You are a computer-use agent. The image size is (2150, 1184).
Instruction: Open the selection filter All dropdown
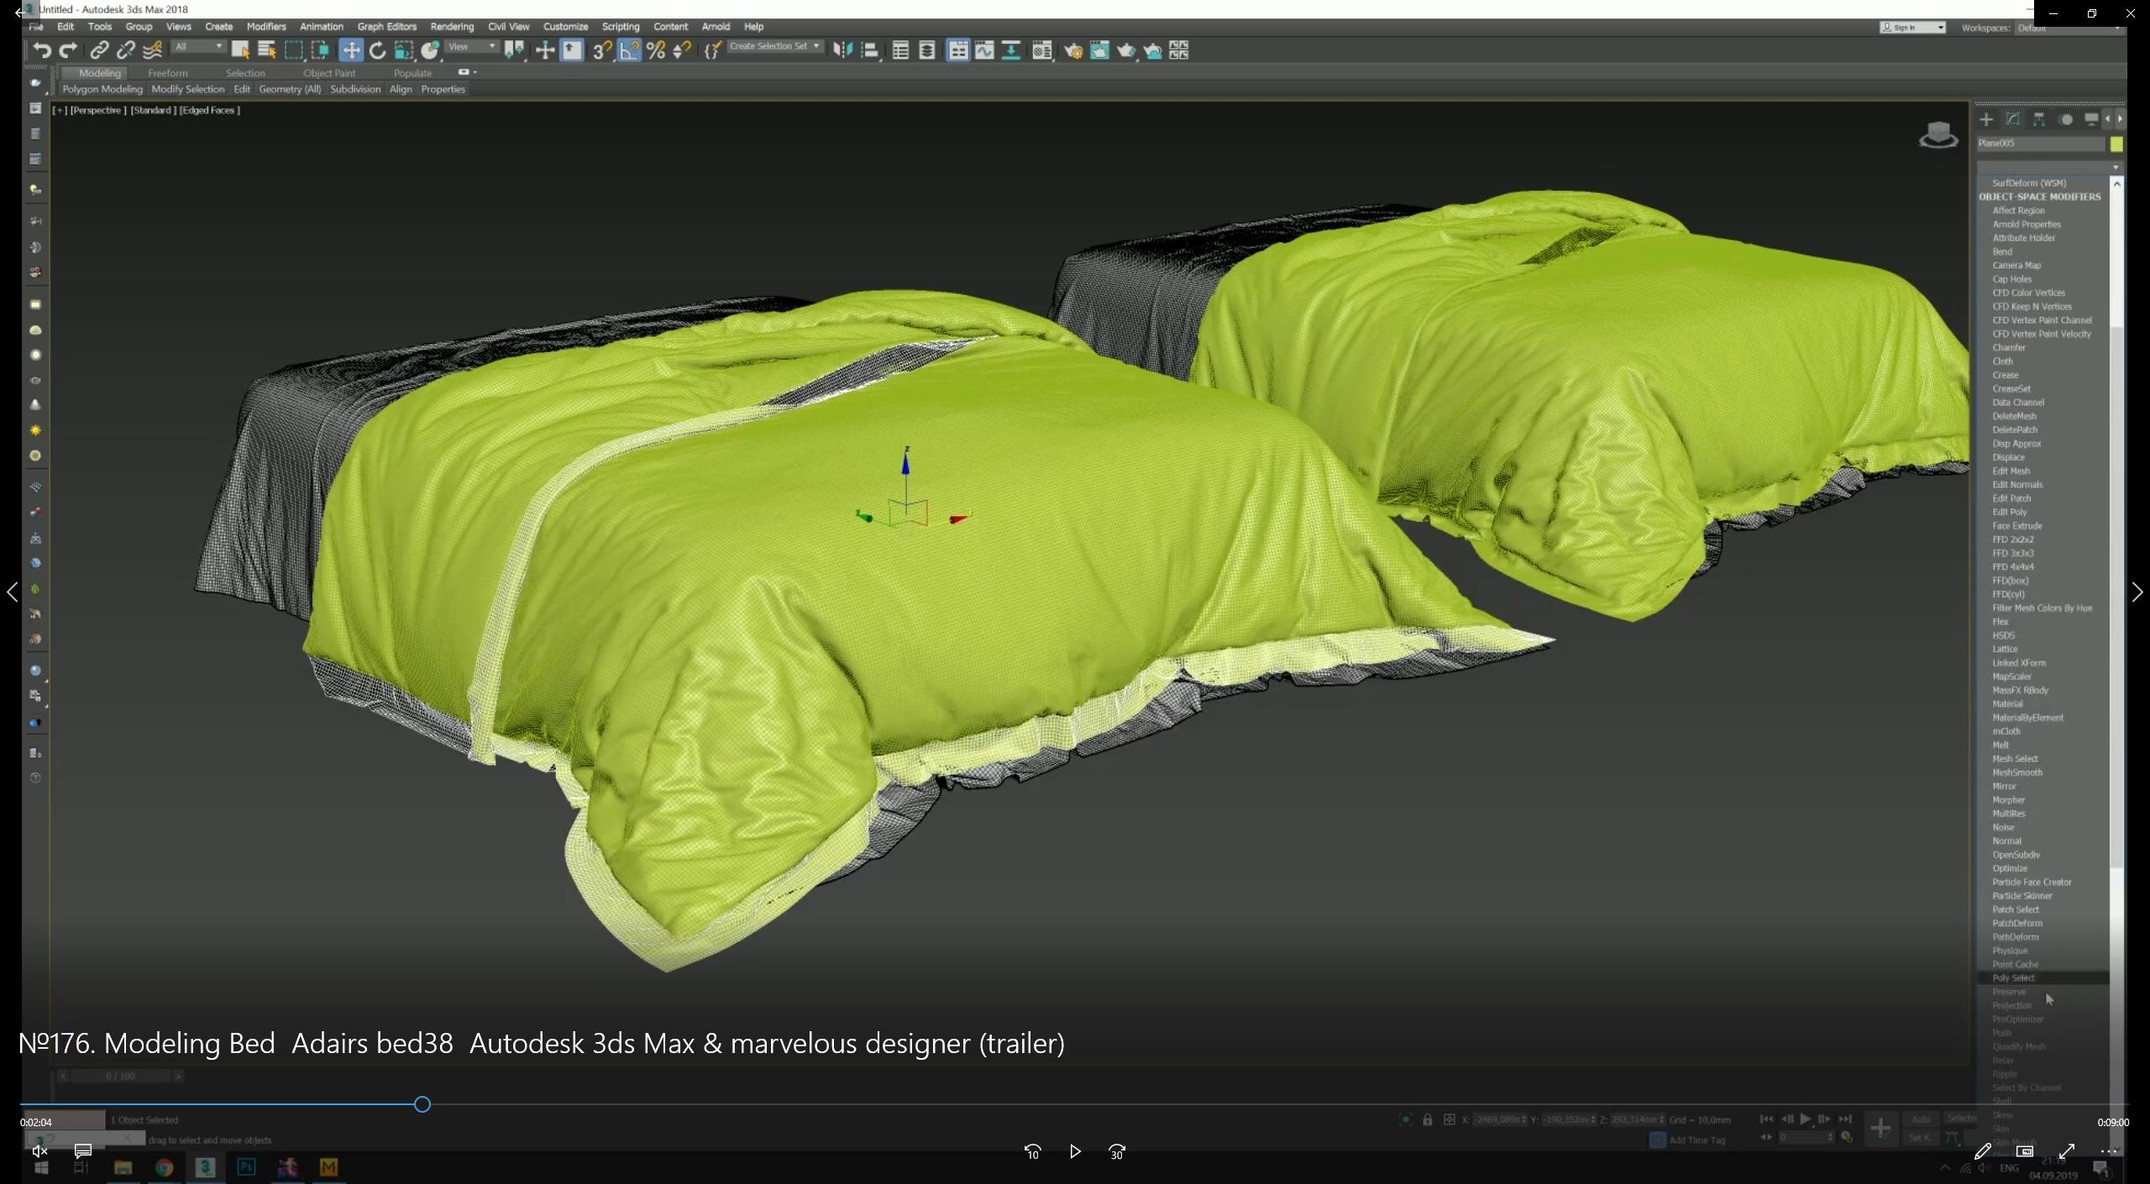198,47
